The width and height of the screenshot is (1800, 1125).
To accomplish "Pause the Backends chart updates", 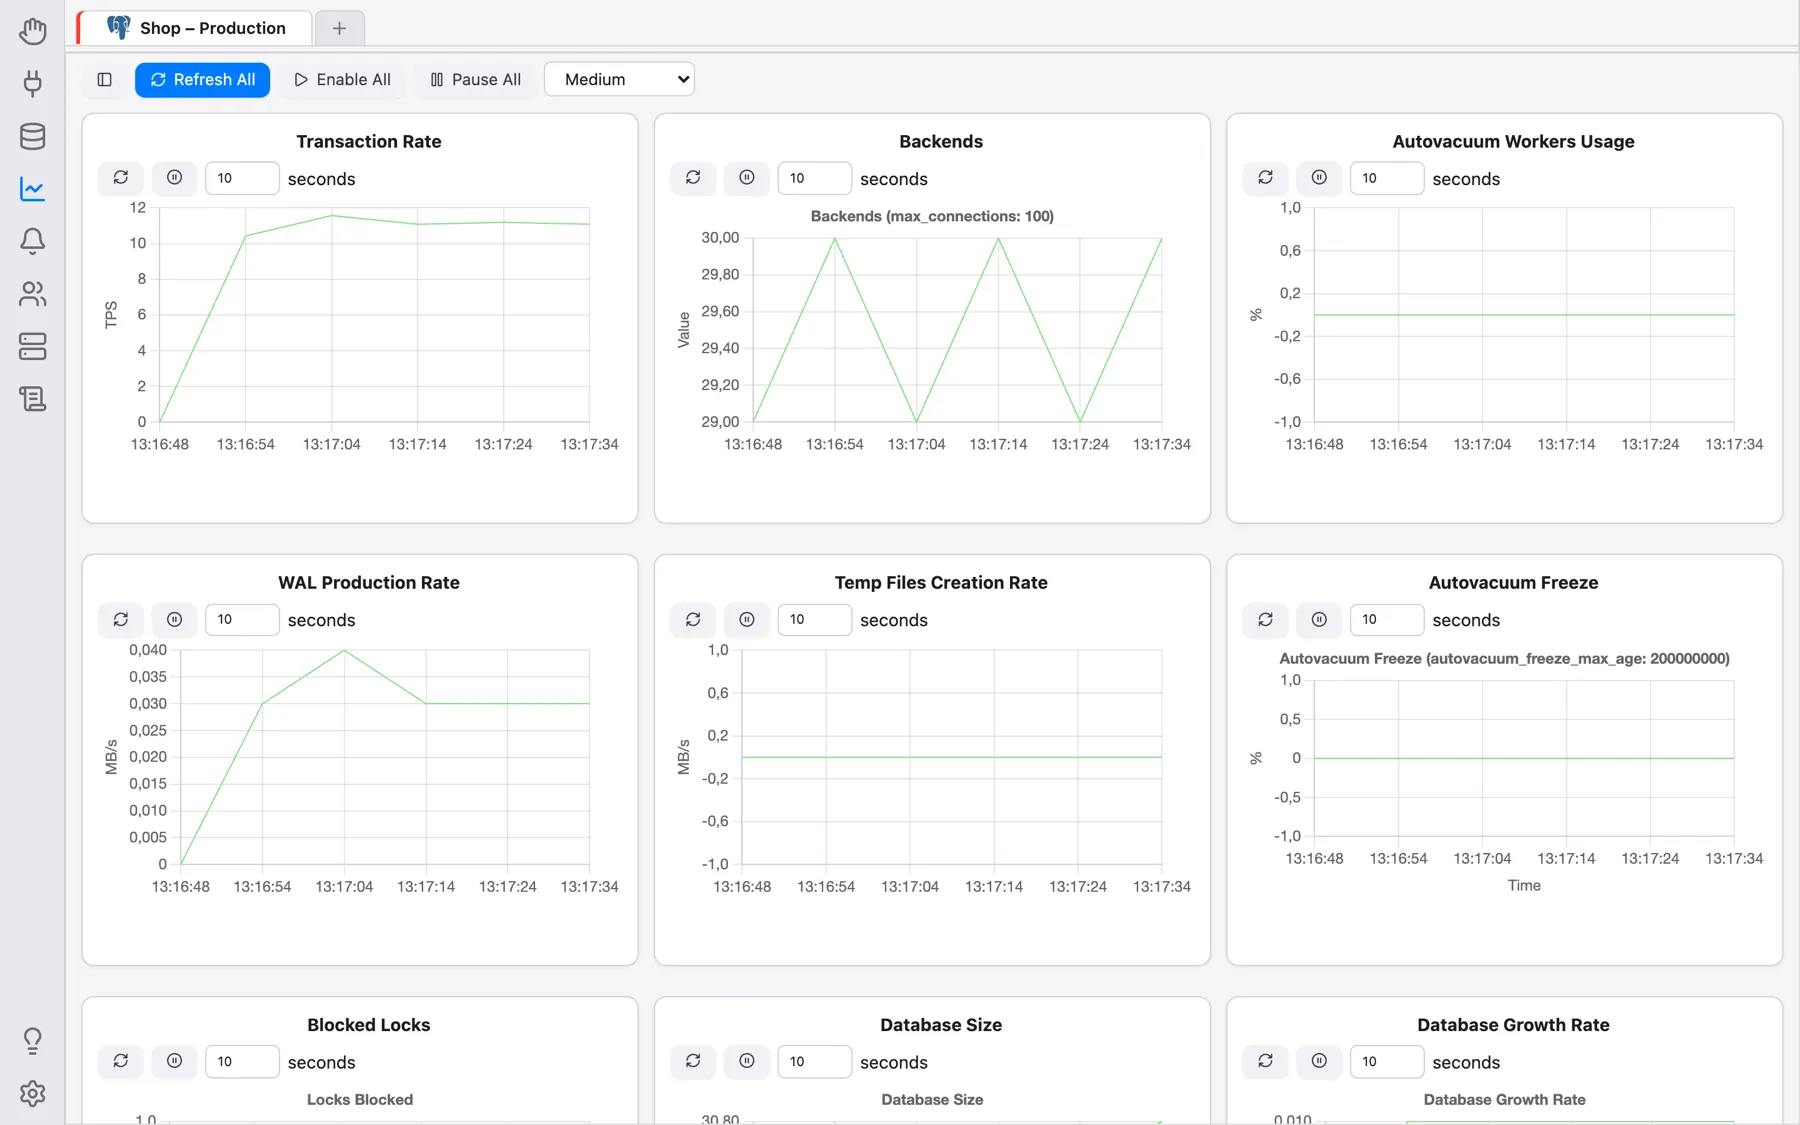I will [x=747, y=178].
